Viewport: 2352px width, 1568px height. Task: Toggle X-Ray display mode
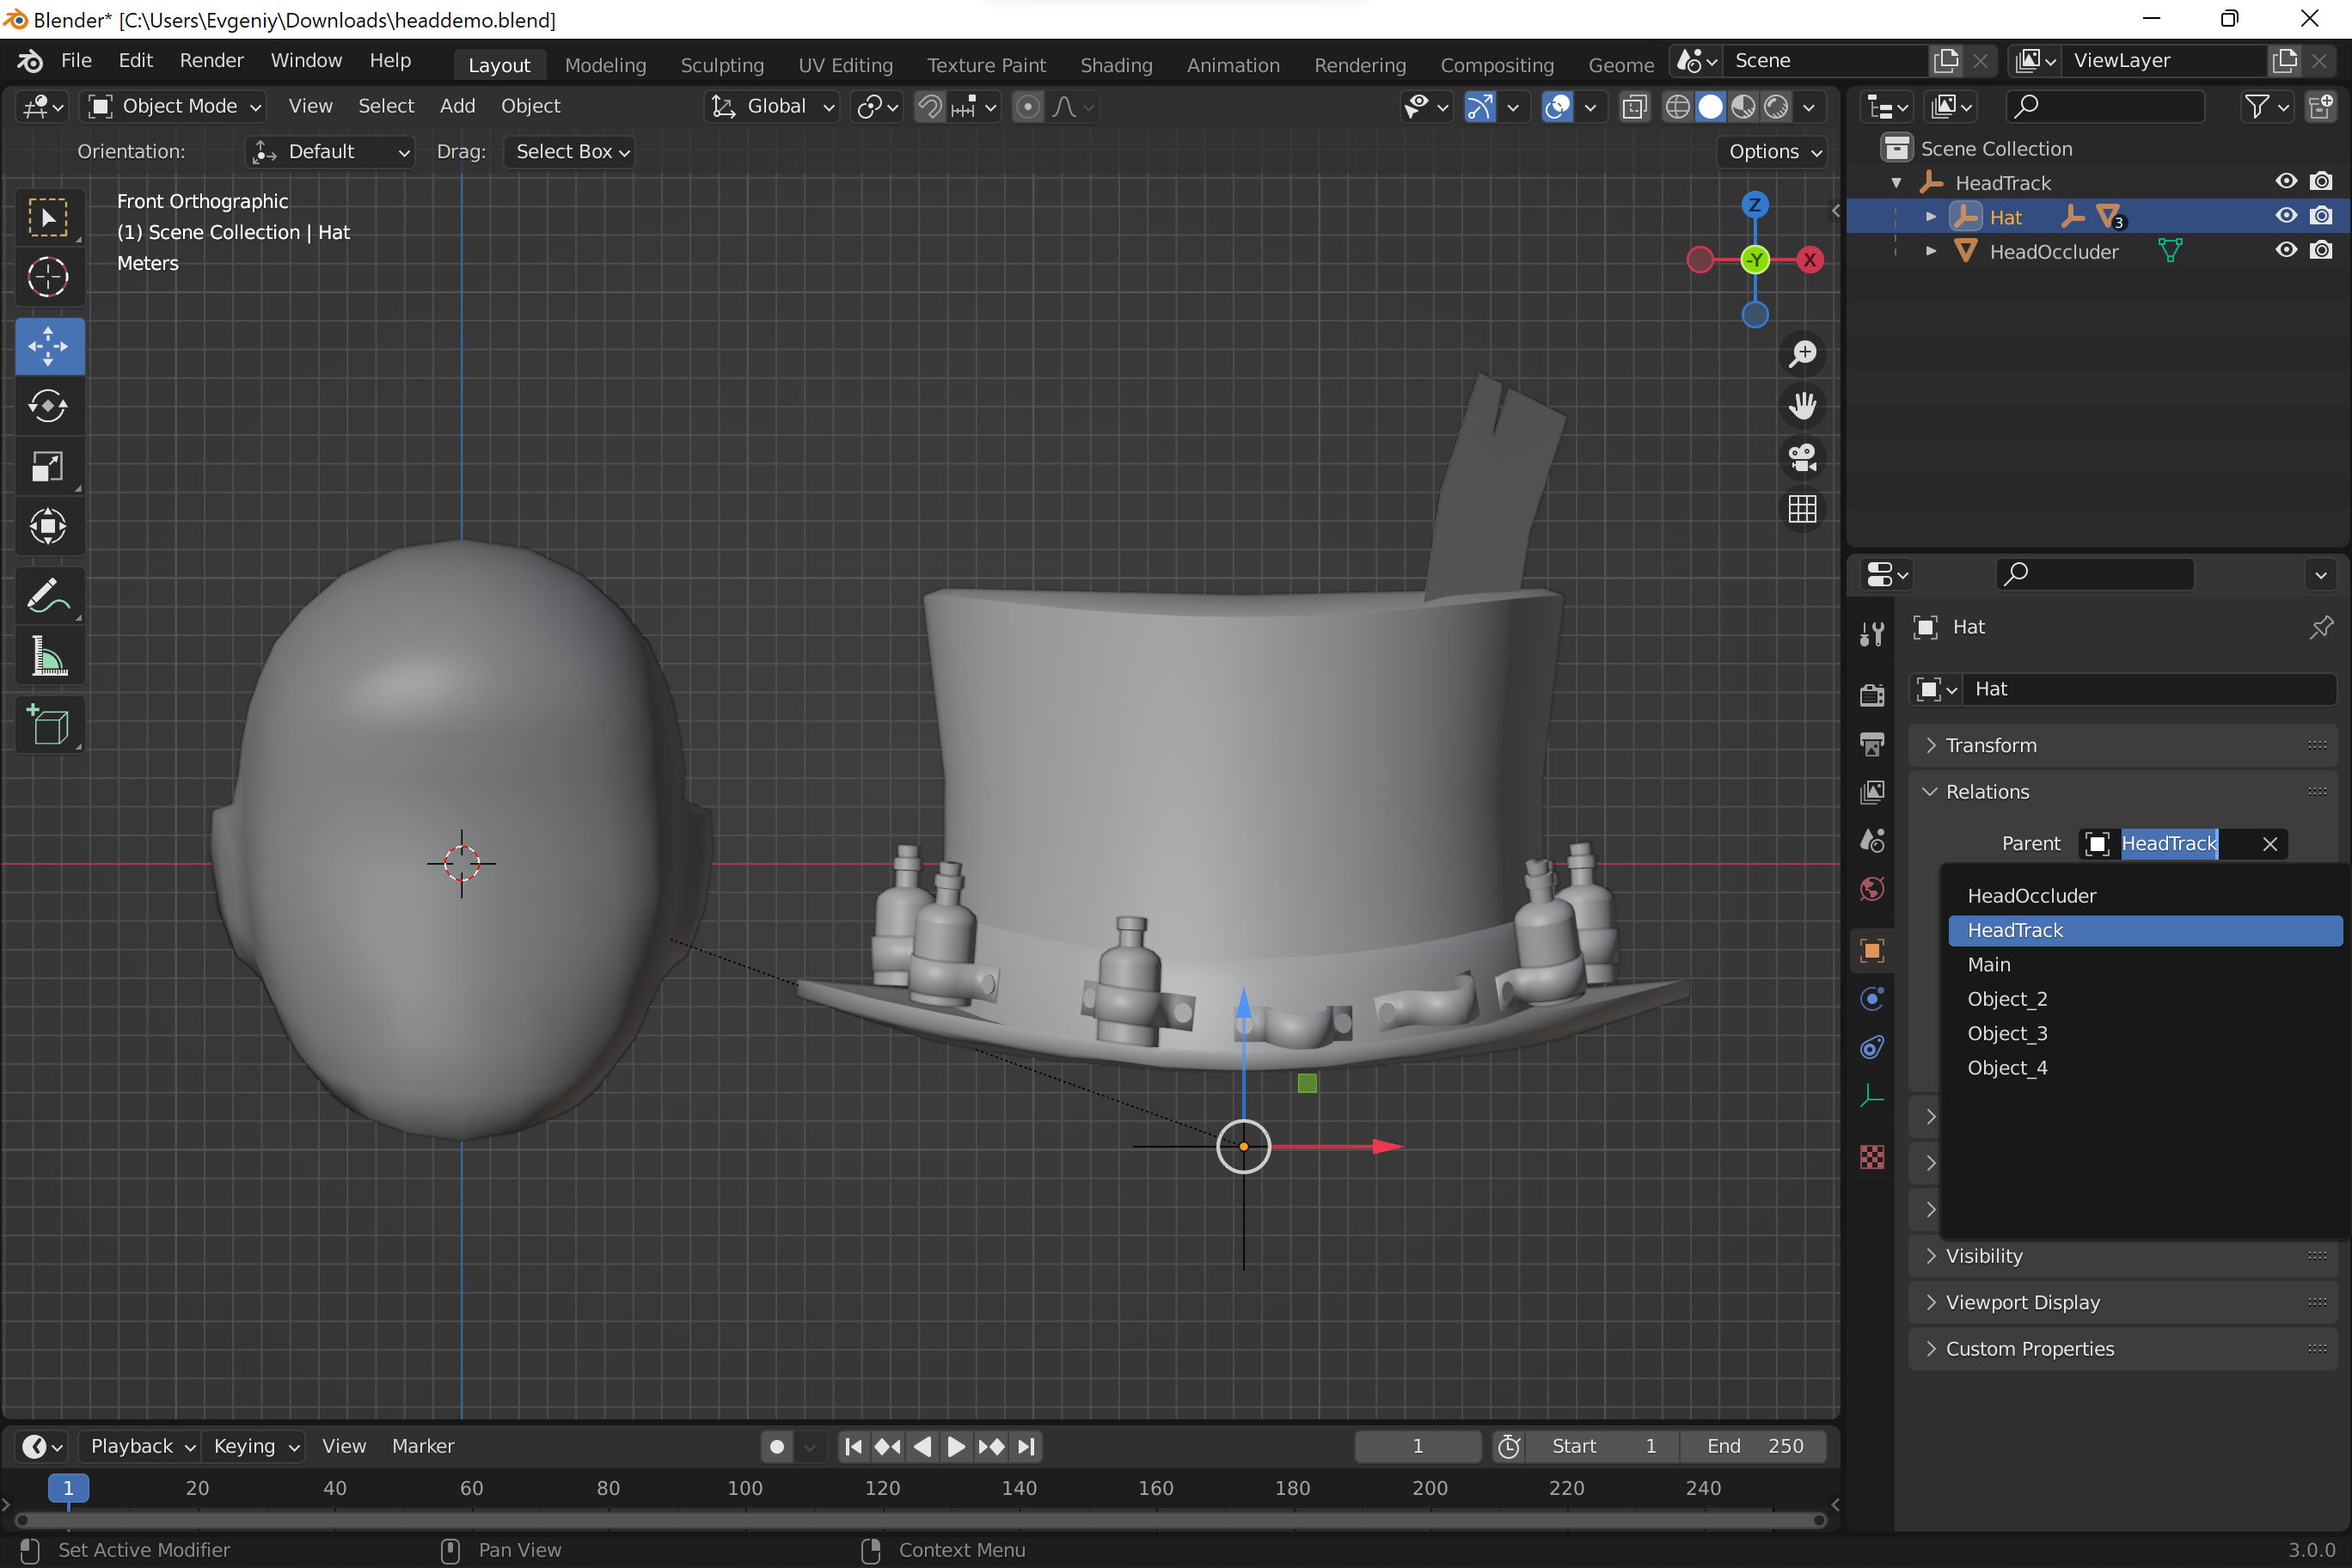pyautogui.click(x=1634, y=107)
